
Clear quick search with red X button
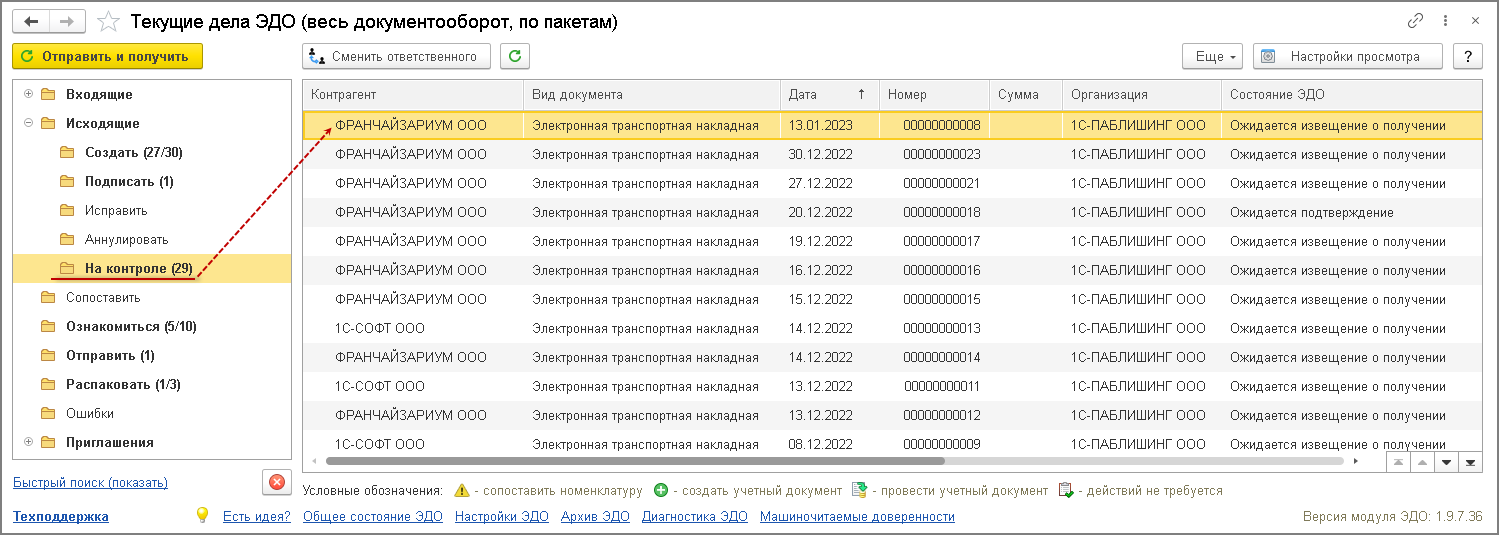click(277, 482)
